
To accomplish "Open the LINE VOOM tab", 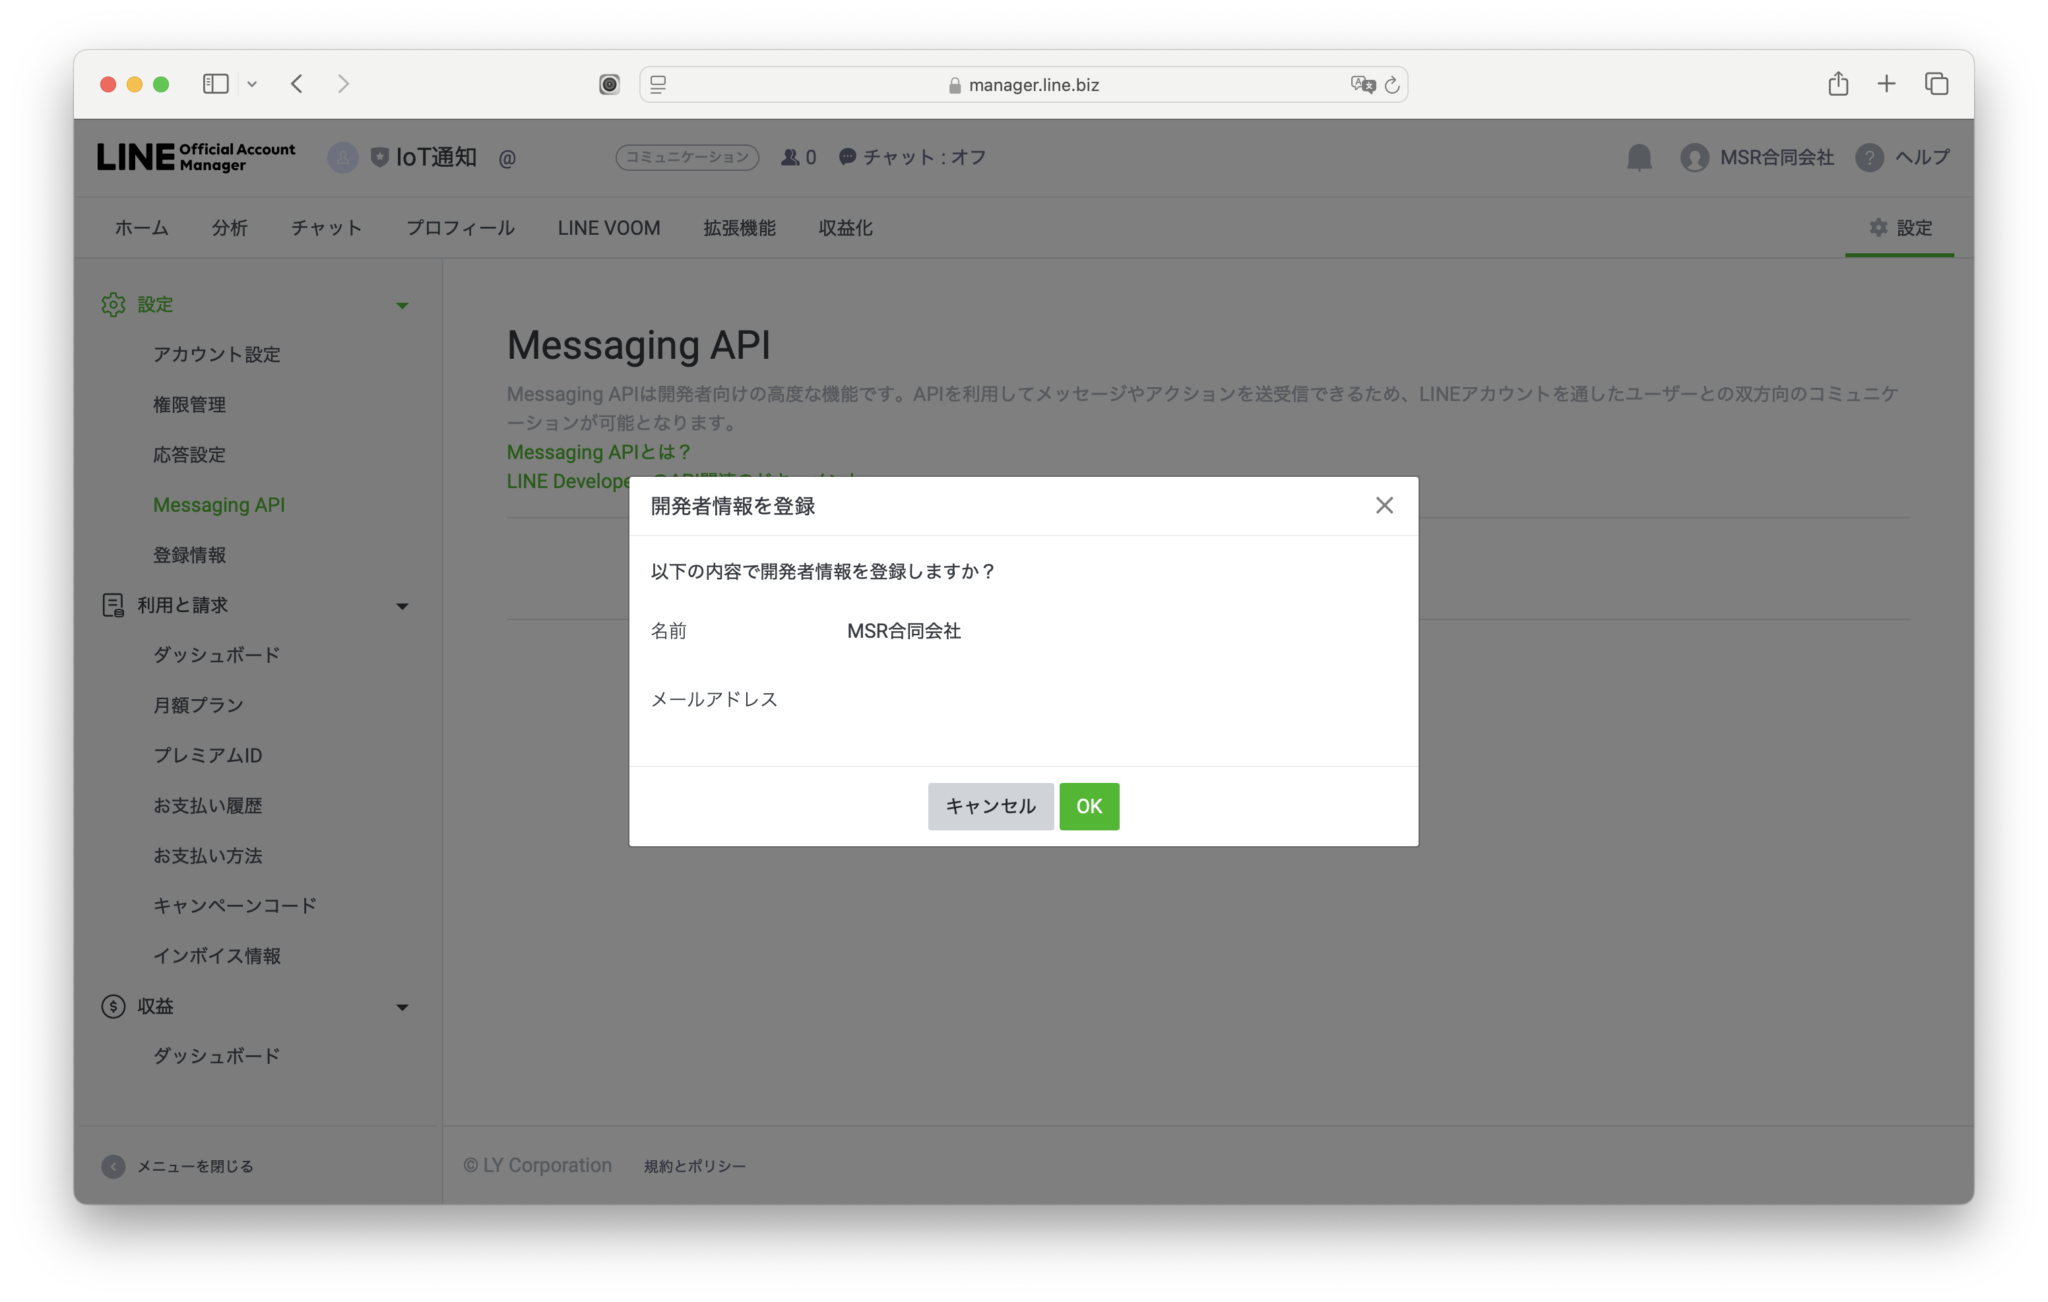I will pos(608,227).
